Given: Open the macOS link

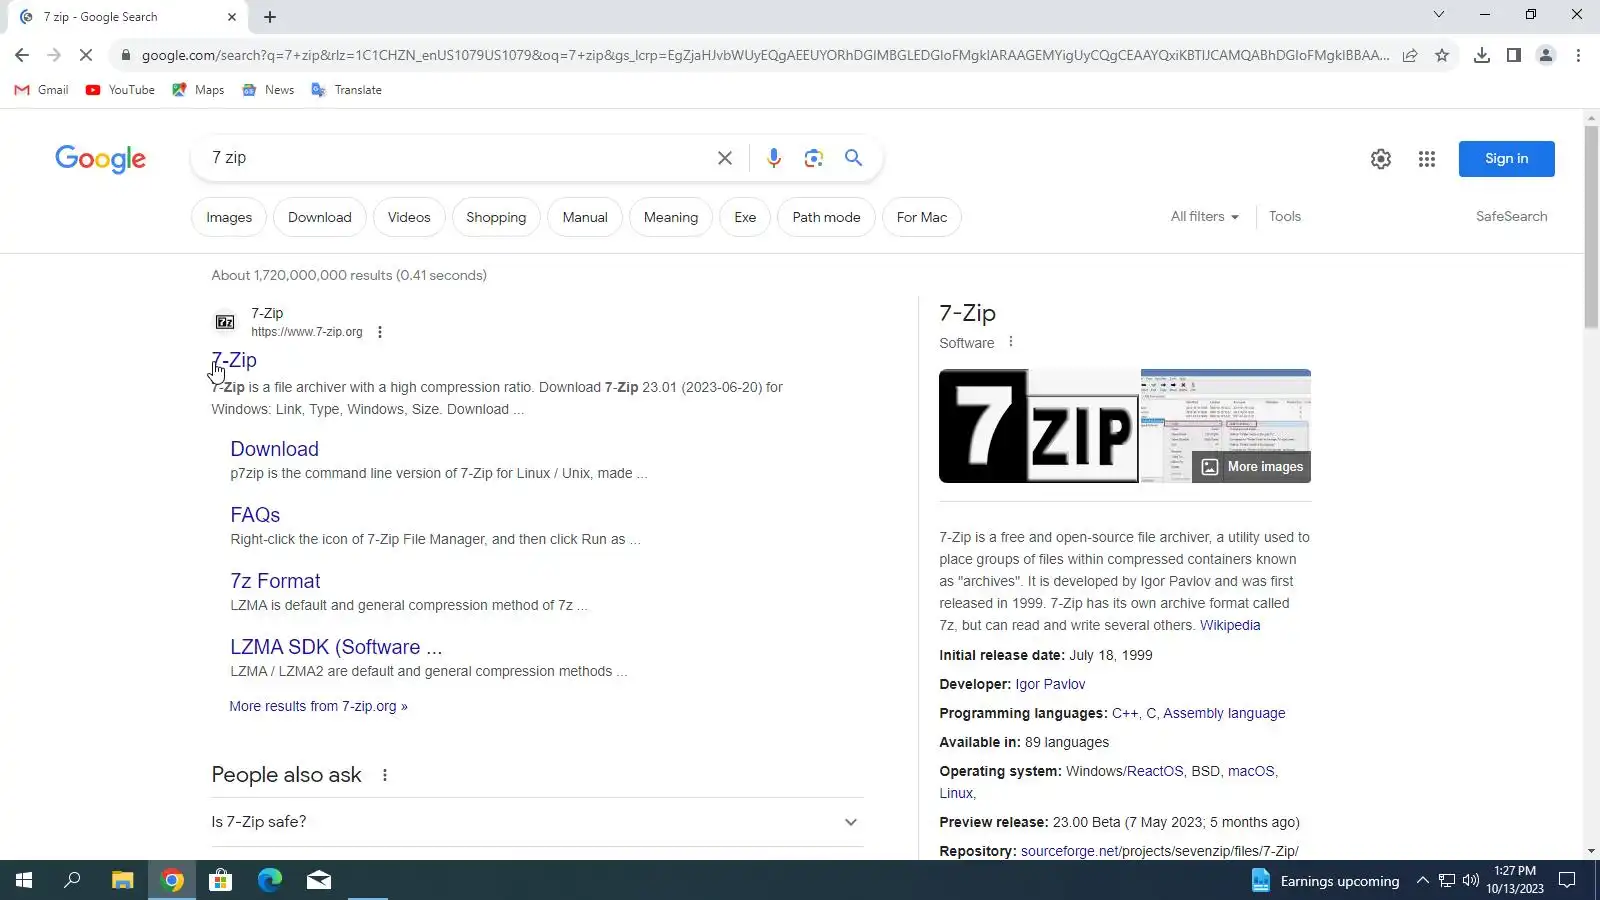Looking at the screenshot, I should [x=1251, y=771].
